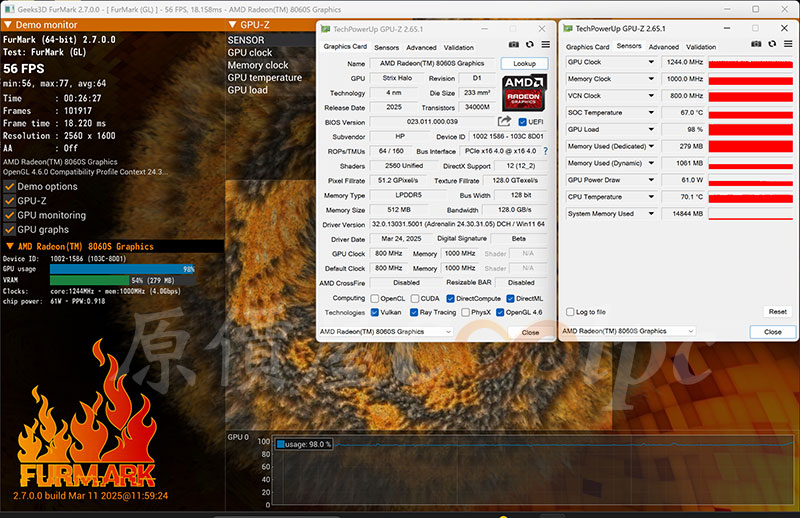
Task: Click the Bus Interface question mark icon
Action: 545,150
